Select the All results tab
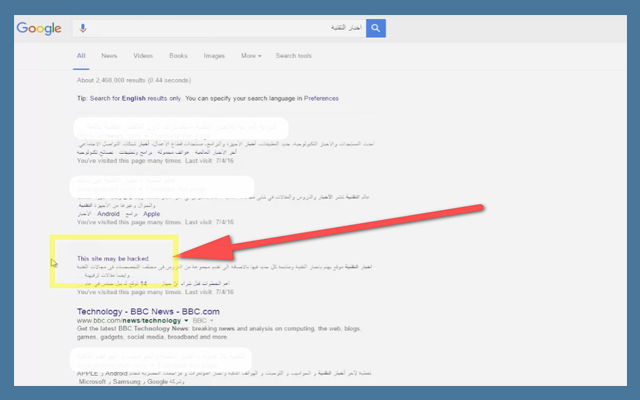Image resolution: width=640 pixels, height=400 pixels. [81, 56]
